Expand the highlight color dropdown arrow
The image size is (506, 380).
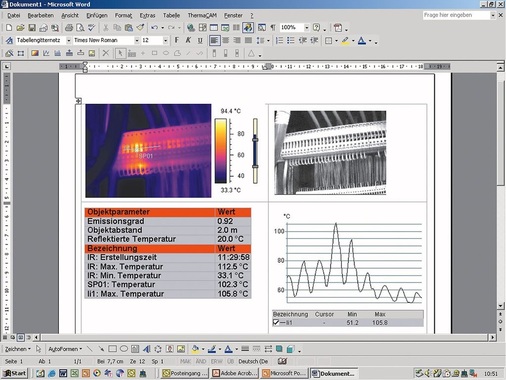point(353,41)
